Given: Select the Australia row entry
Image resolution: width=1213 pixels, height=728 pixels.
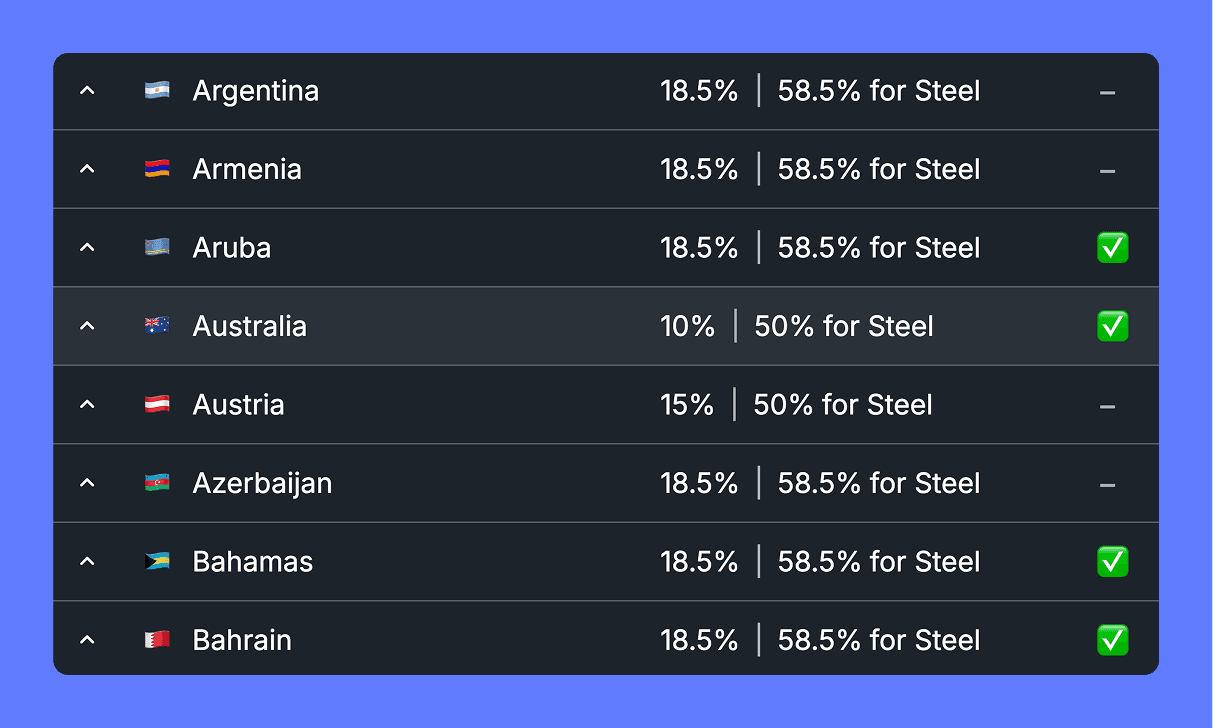Looking at the screenshot, I should click(x=606, y=326).
